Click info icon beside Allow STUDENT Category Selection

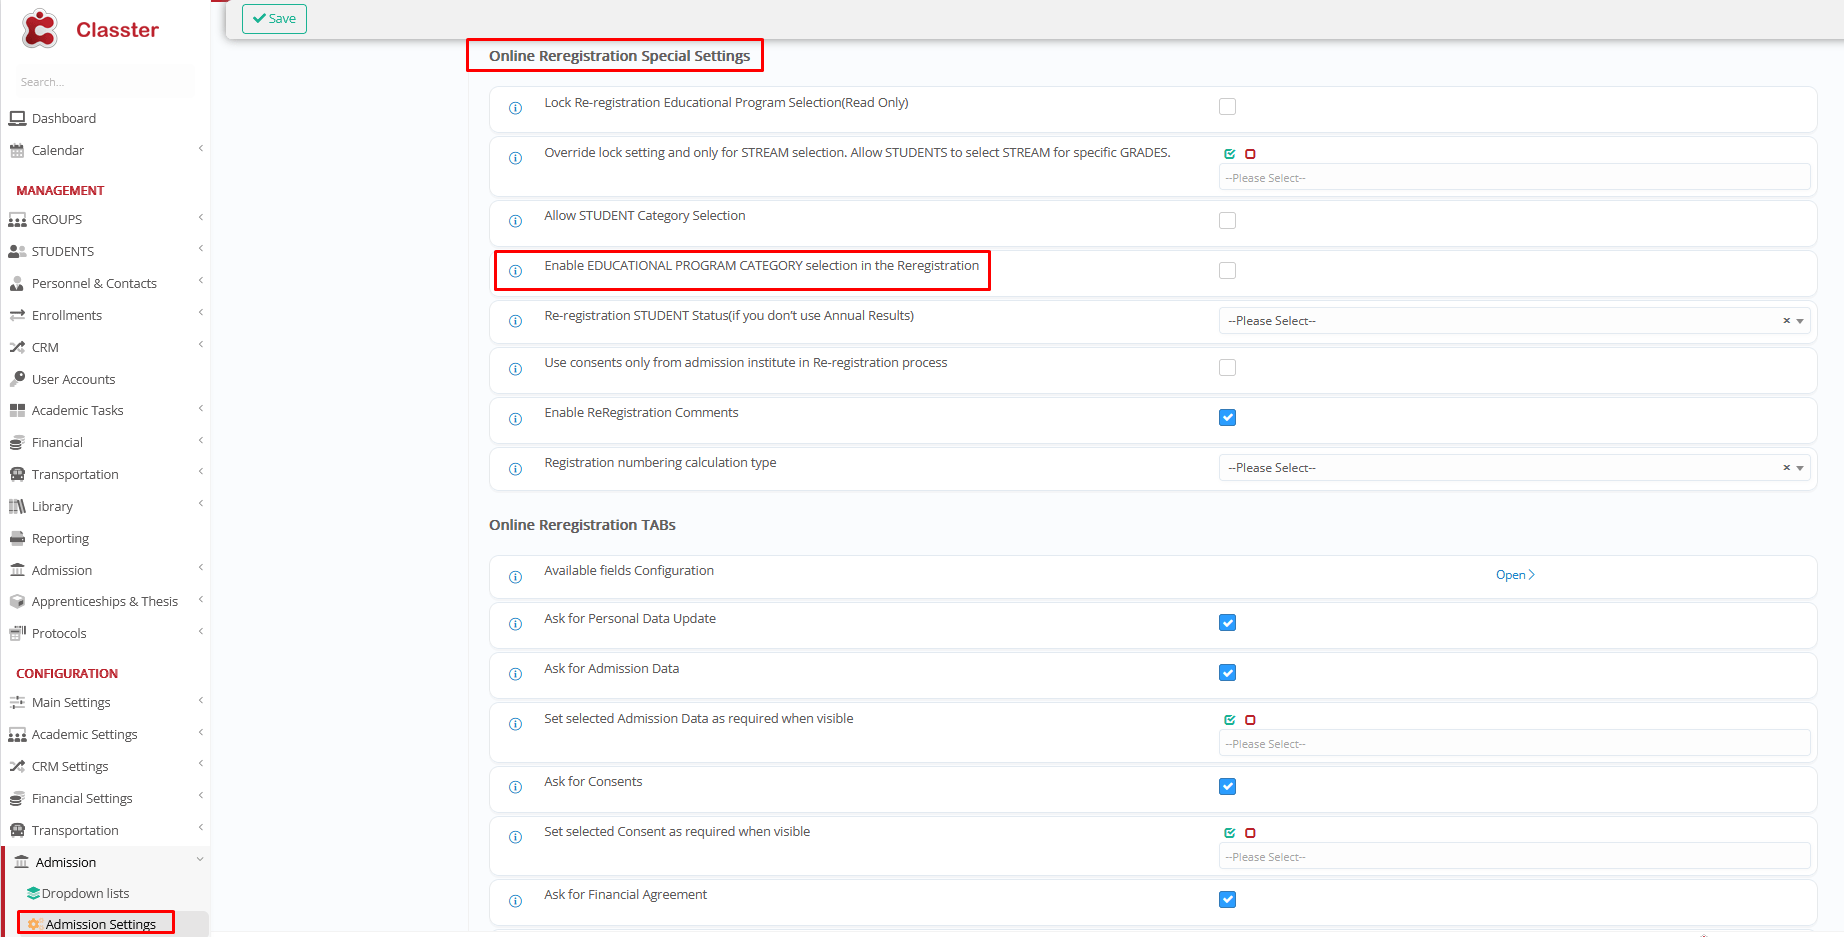(x=515, y=221)
